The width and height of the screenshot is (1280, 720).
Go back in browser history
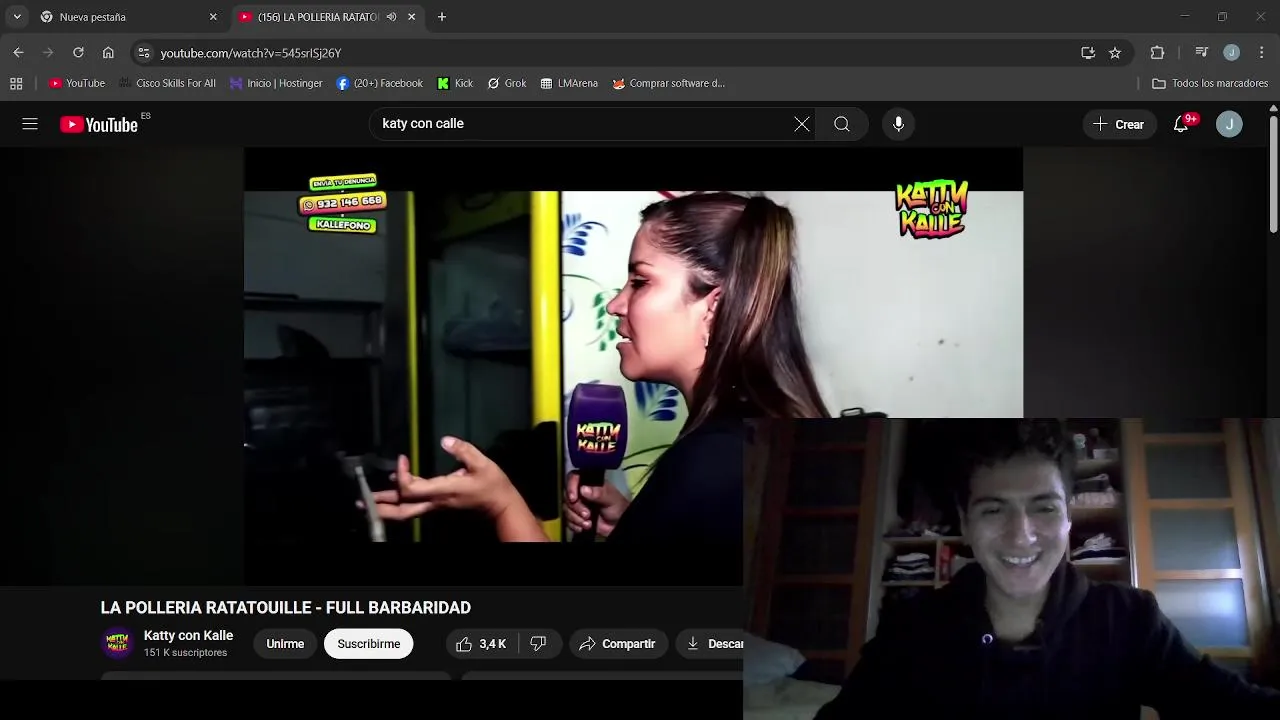click(18, 53)
